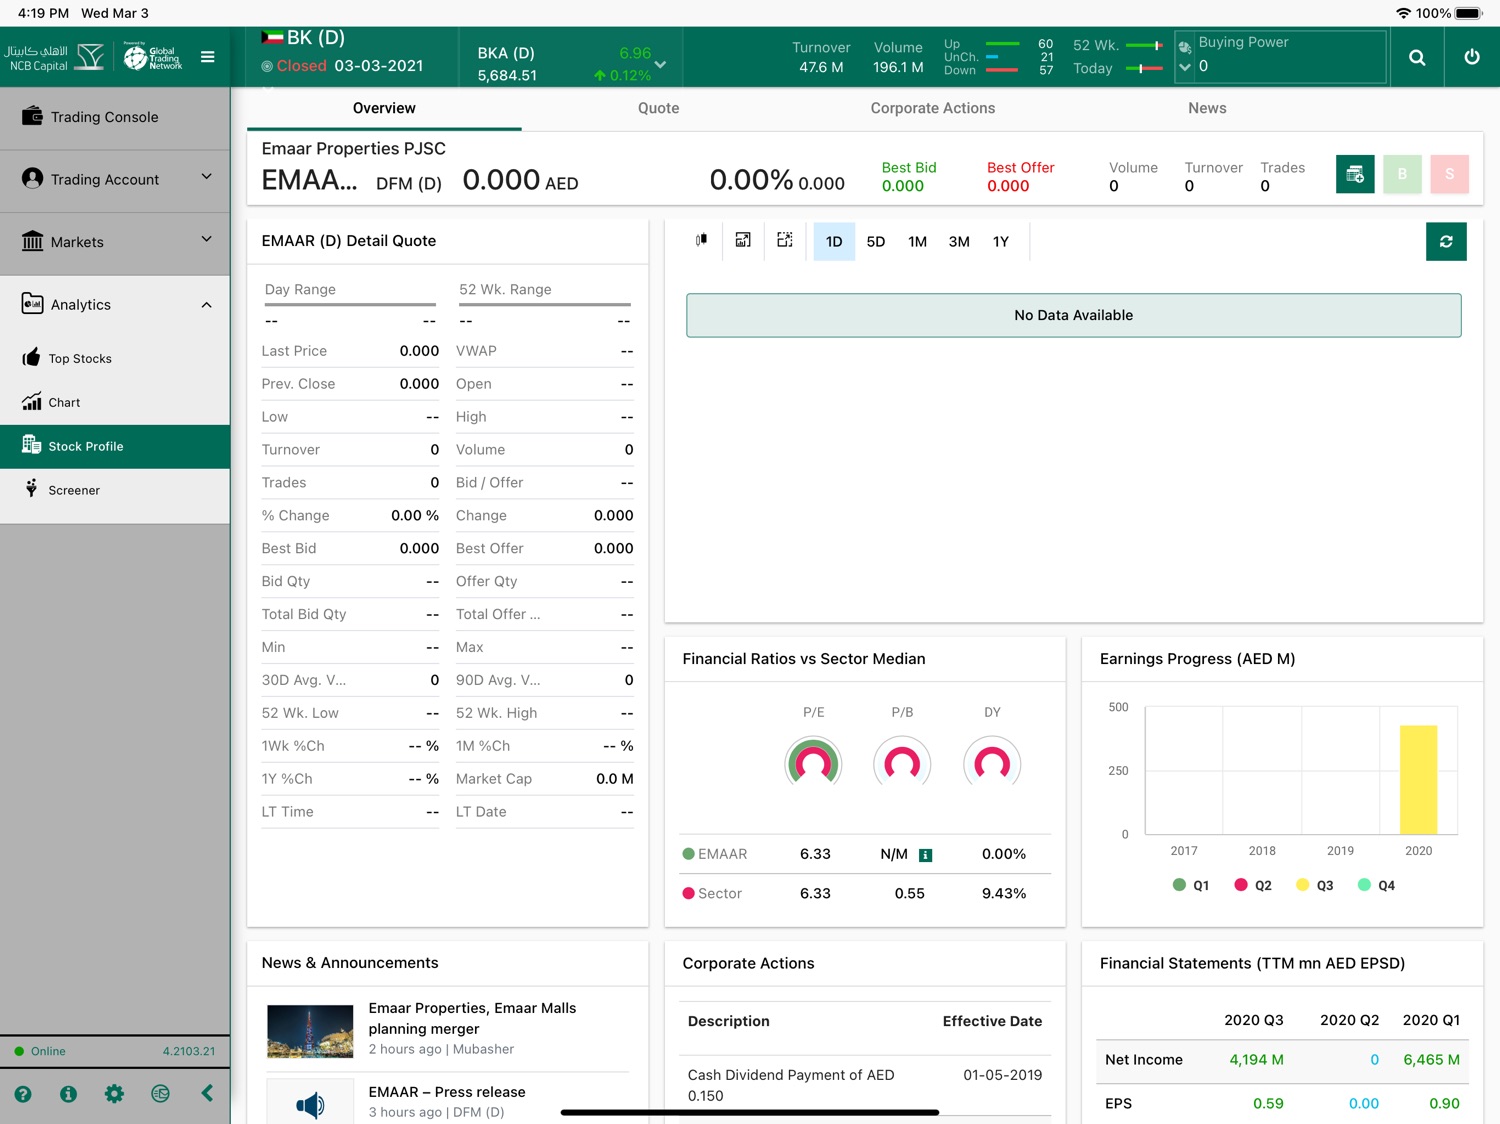Click the green B buy button
The image size is (1500, 1124).
[x=1402, y=174]
